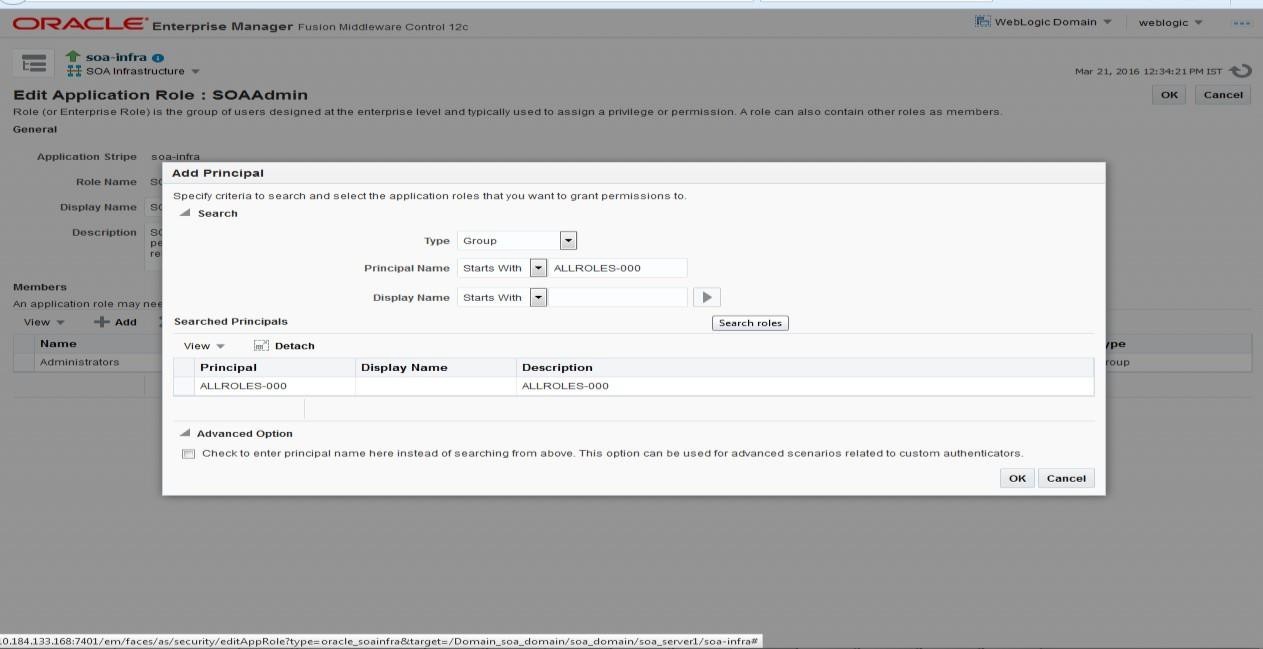Select the ALLROLES-000 principal row
Screen dimensions: 1263x649
[633, 386]
